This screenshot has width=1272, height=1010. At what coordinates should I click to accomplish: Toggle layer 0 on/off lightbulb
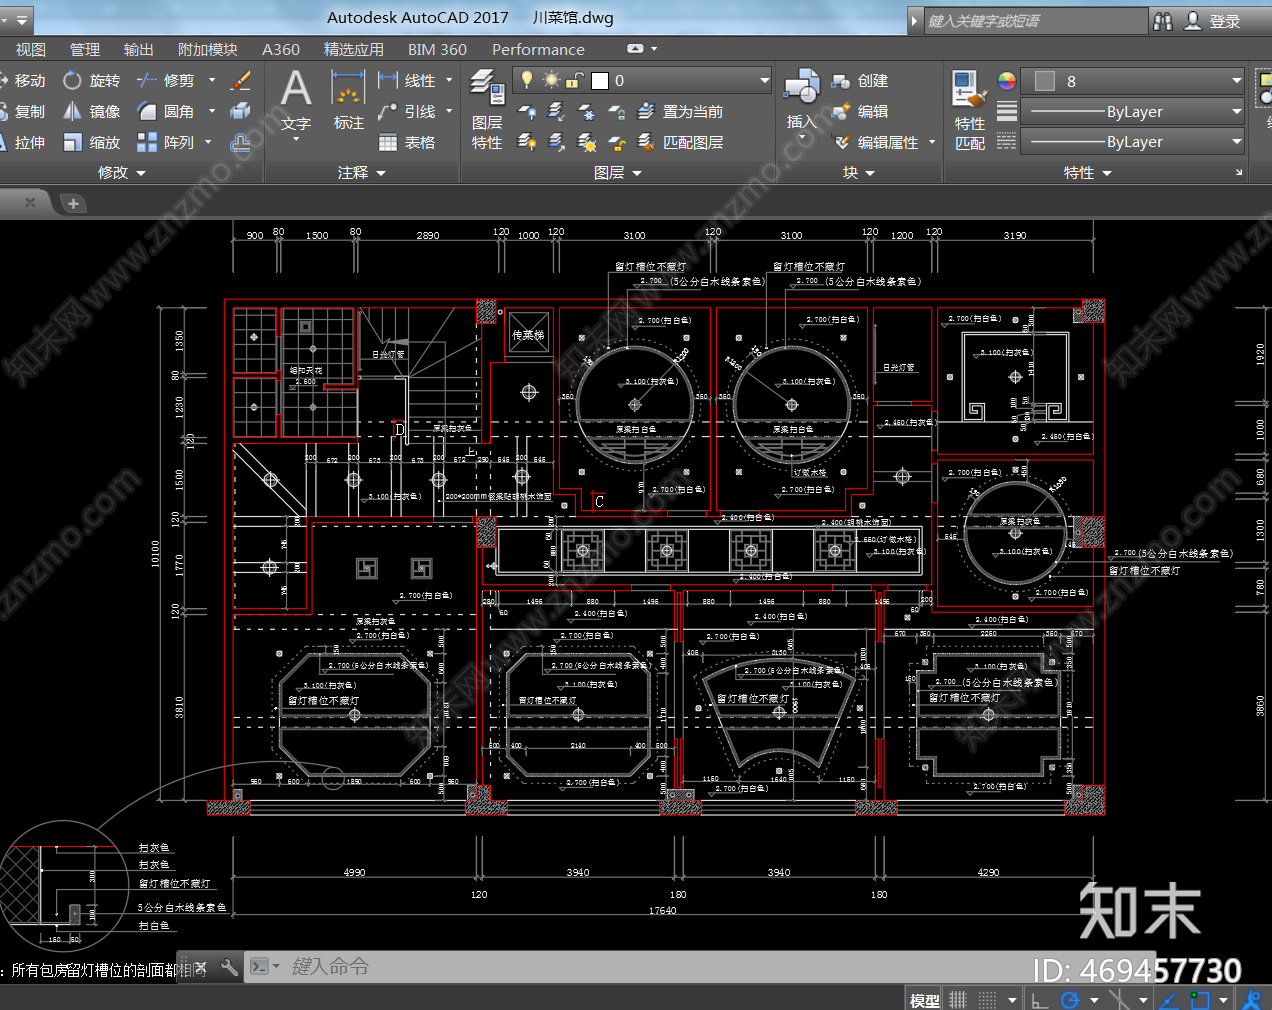click(527, 80)
